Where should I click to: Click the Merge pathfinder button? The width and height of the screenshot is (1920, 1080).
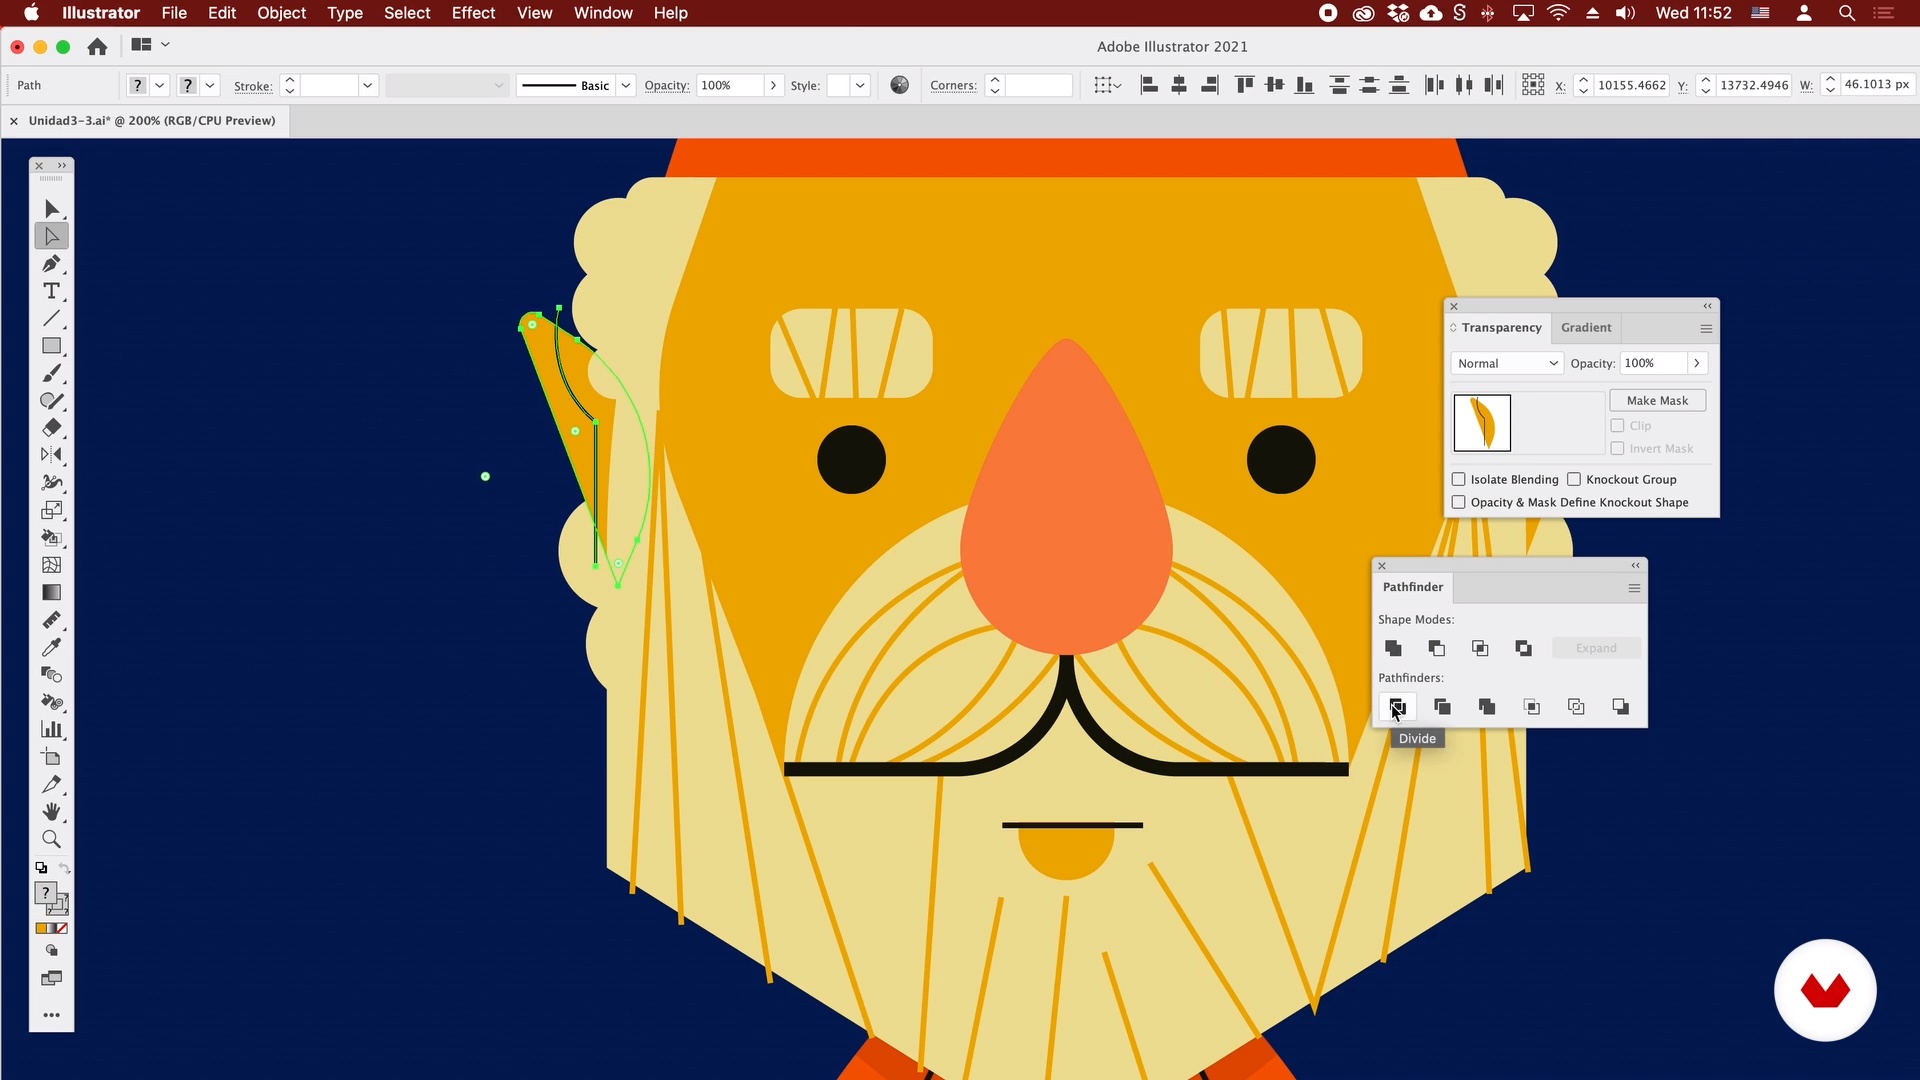point(1487,707)
